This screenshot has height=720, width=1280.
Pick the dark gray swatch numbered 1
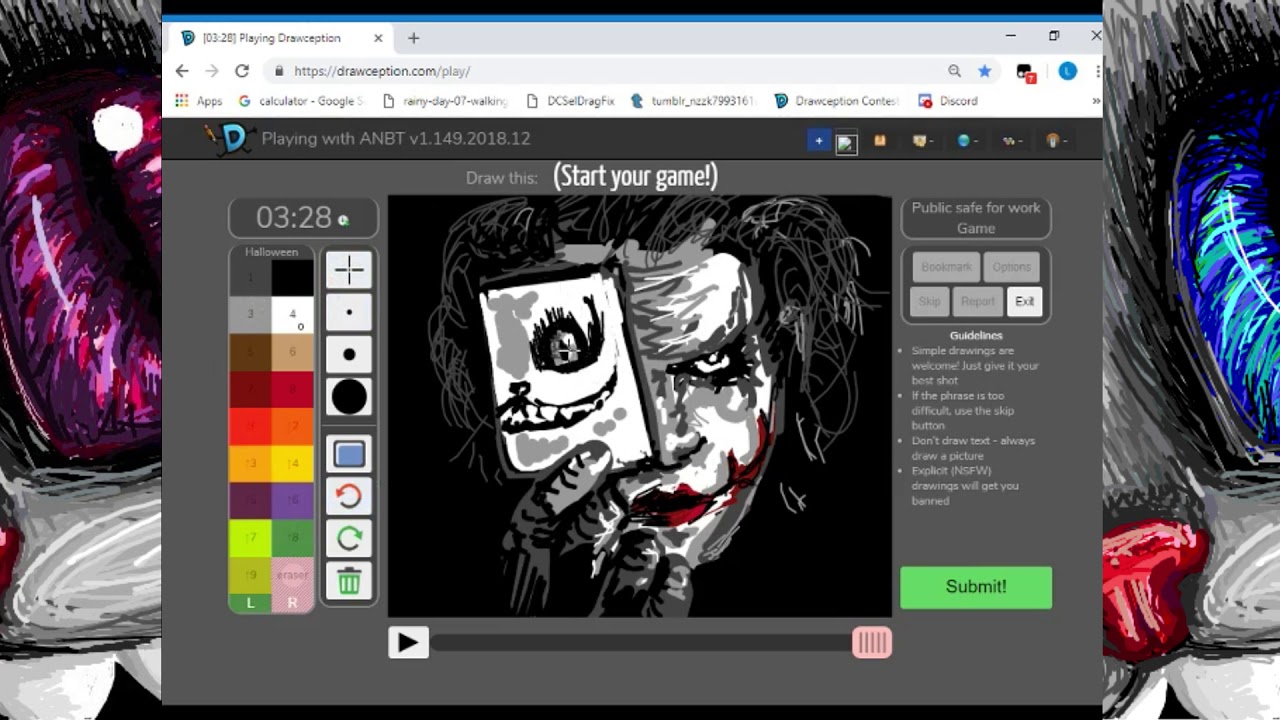coord(250,278)
